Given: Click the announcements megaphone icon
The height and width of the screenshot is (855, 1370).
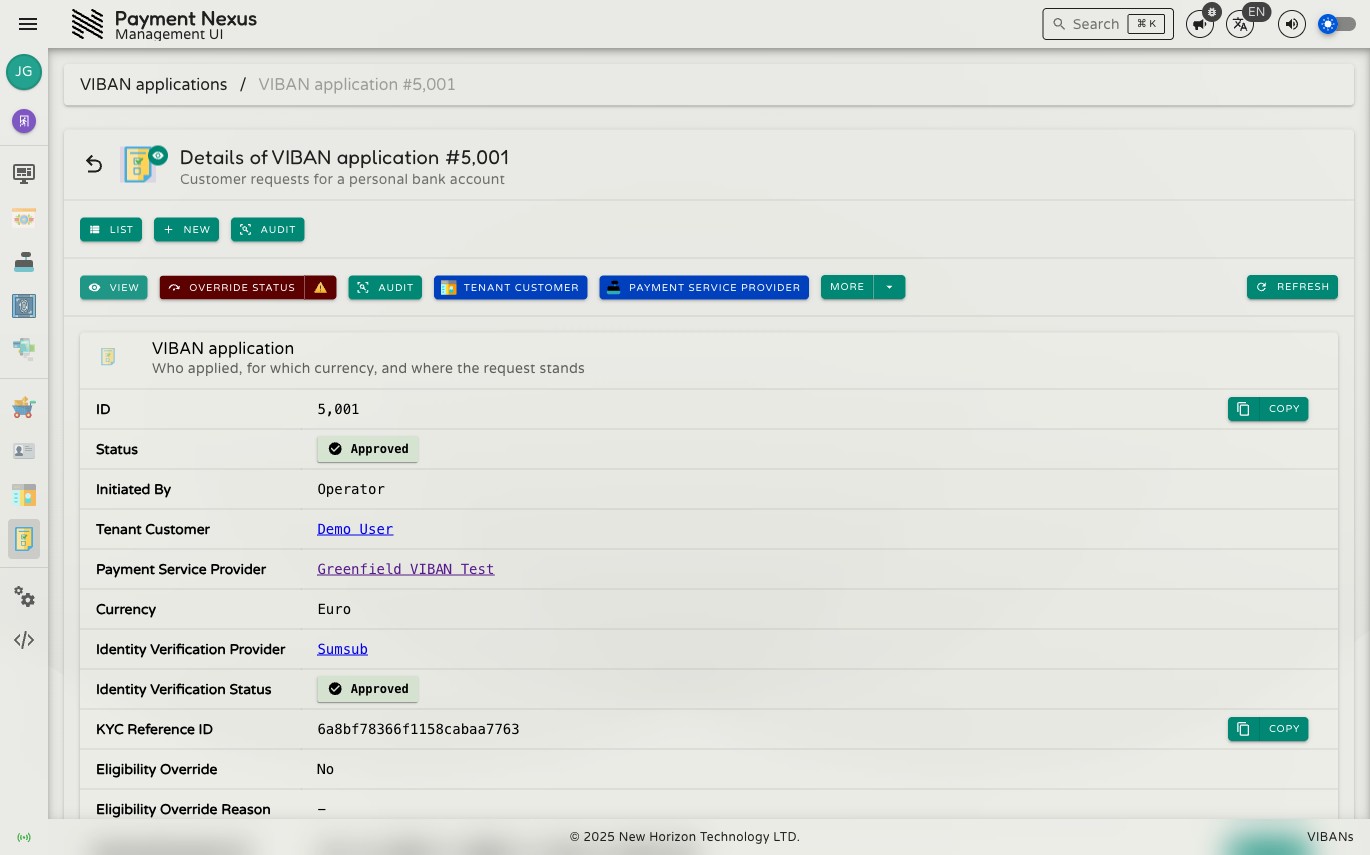Looking at the screenshot, I should tap(1199, 24).
